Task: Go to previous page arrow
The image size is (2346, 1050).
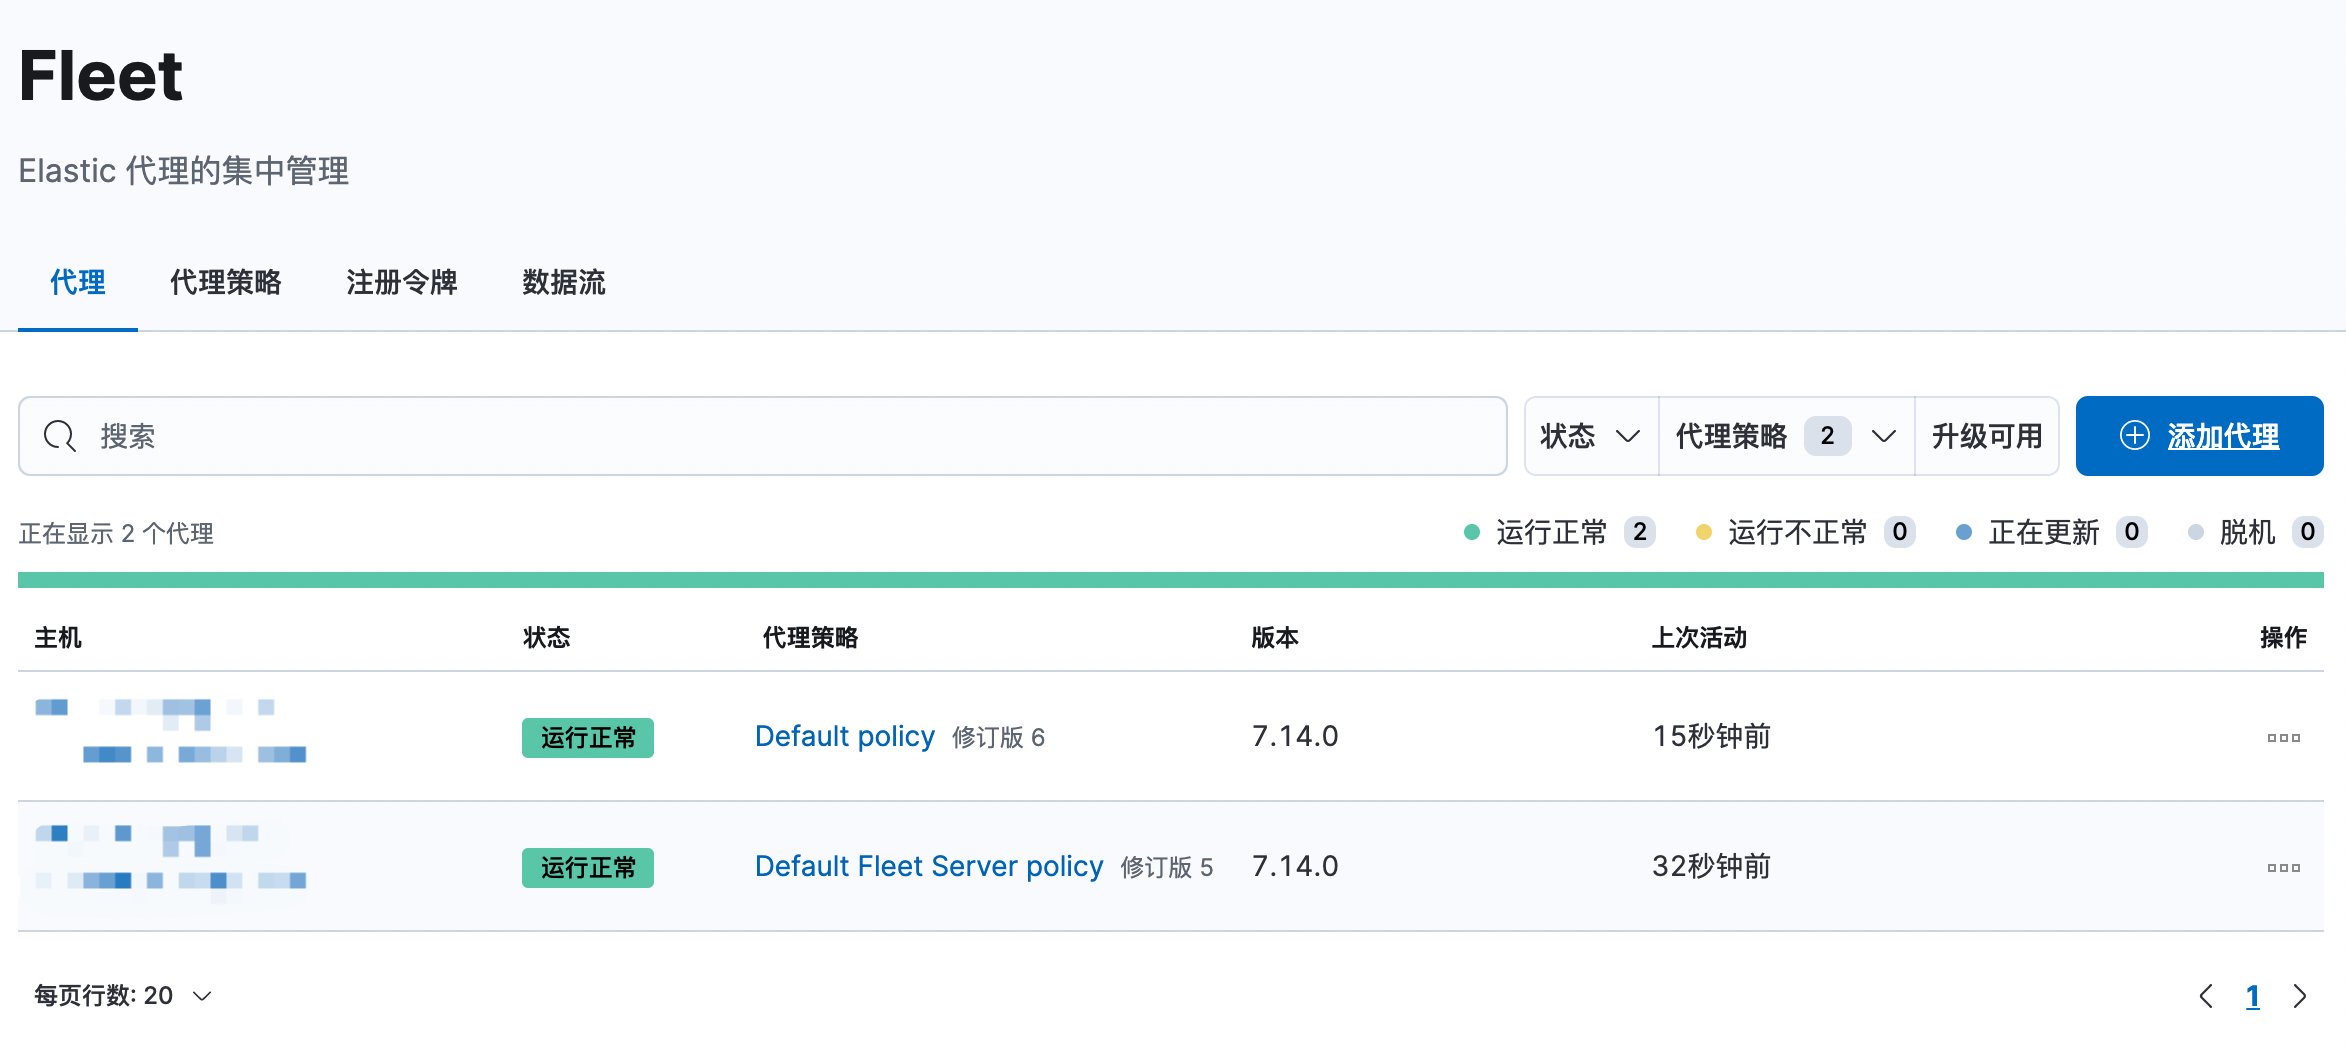Action: (2206, 996)
